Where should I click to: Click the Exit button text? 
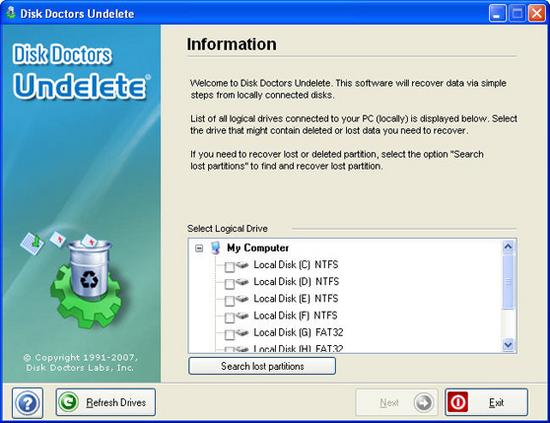coord(496,402)
